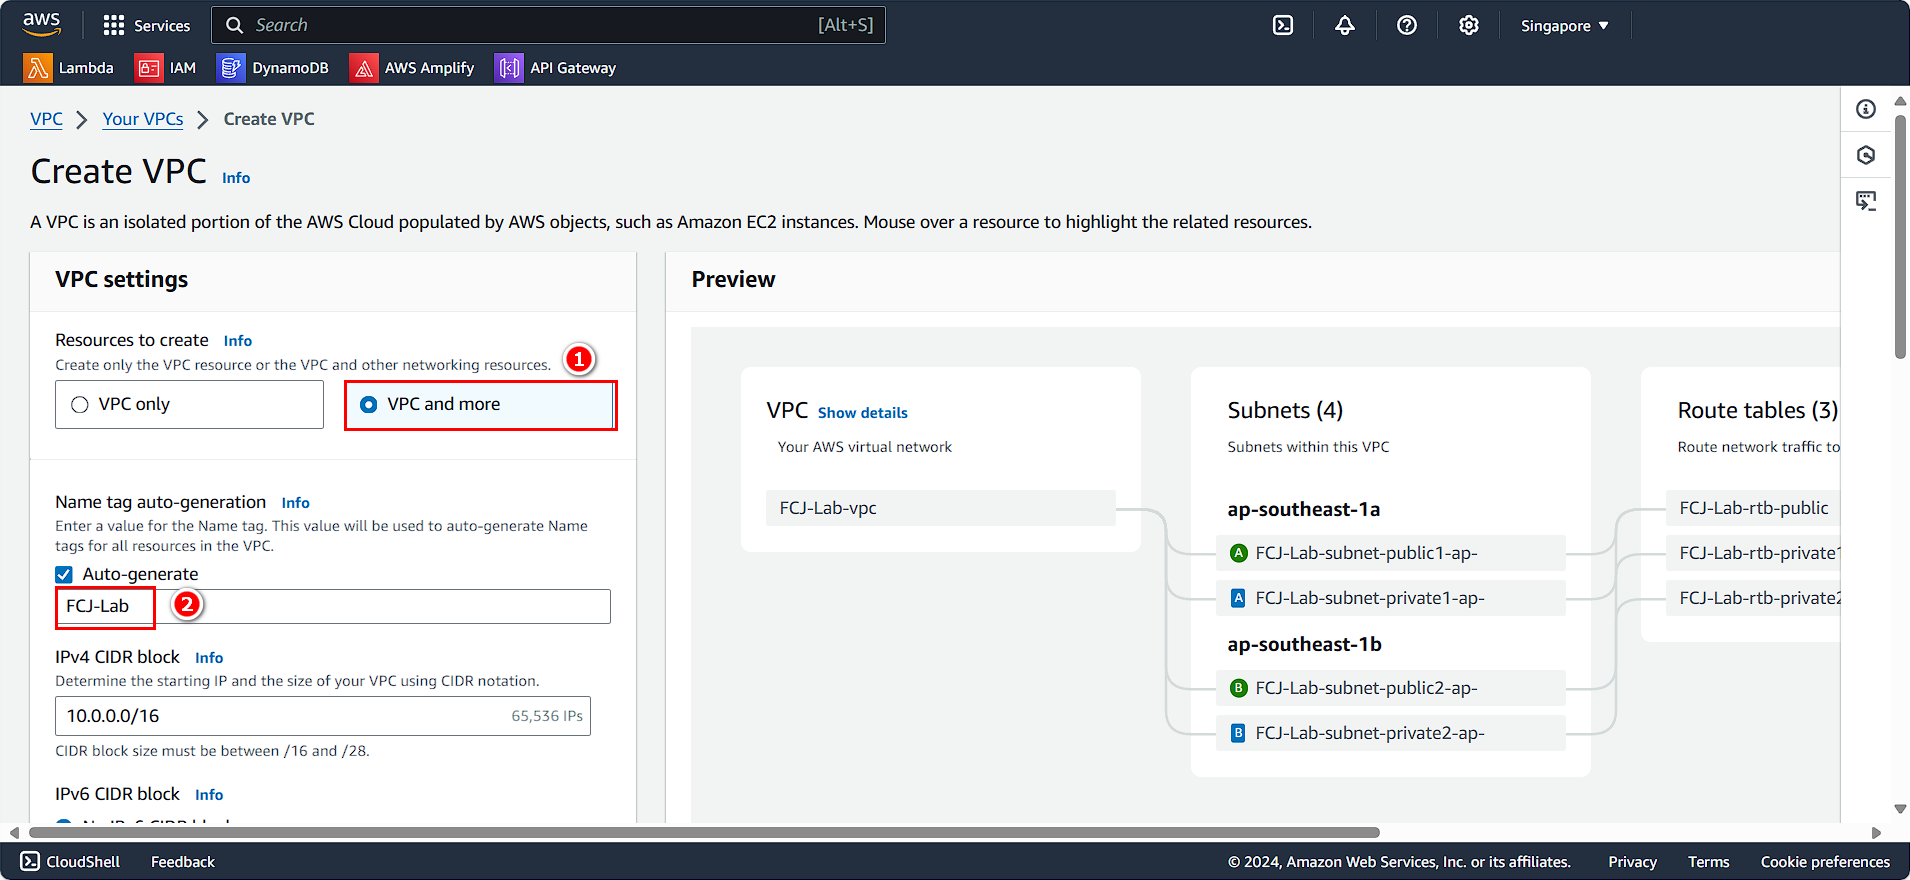Screen dimensions: 1910x880
Task: Open the settings gear in top bar
Action: click(1469, 25)
